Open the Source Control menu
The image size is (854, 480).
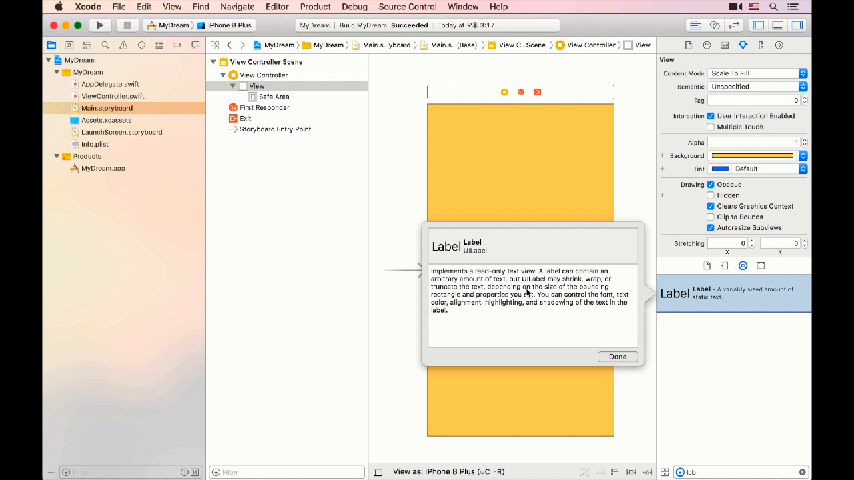click(x=407, y=7)
